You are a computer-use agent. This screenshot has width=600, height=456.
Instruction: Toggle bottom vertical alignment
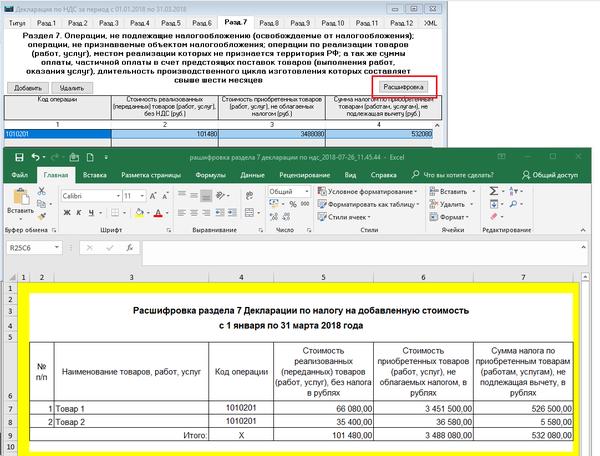point(206,196)
